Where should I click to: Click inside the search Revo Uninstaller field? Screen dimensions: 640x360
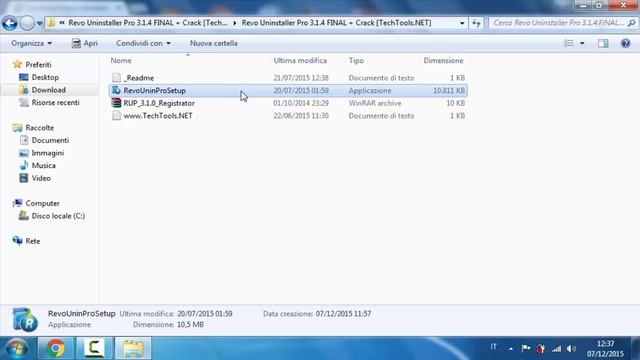[558, 23]
